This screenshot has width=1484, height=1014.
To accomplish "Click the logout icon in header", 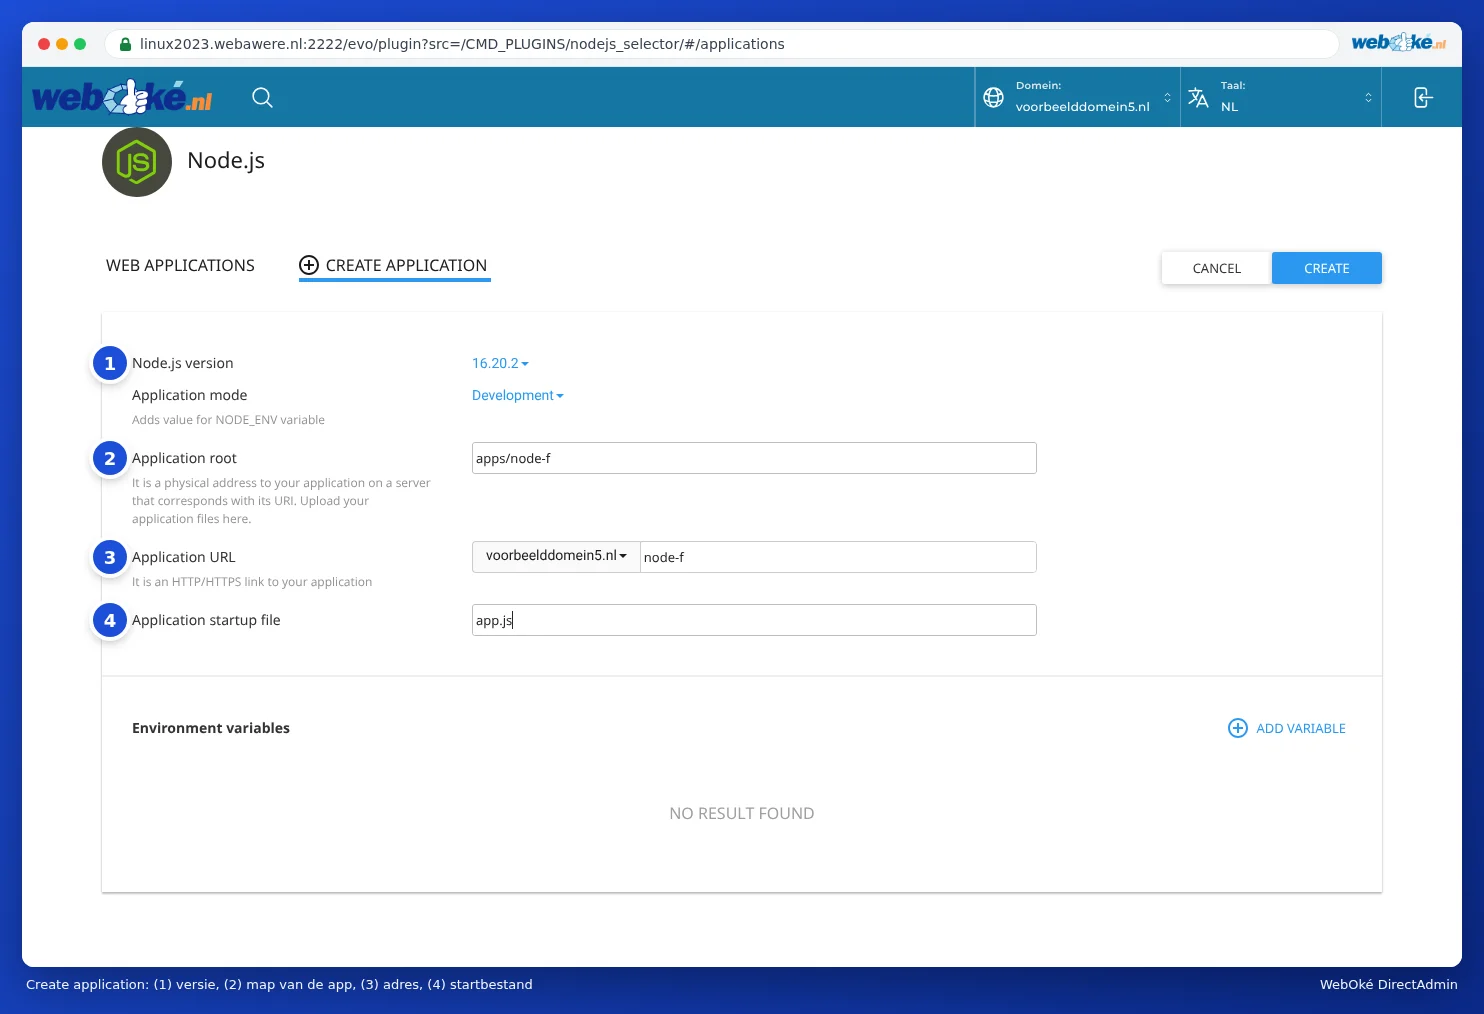I will (1422, 97).
